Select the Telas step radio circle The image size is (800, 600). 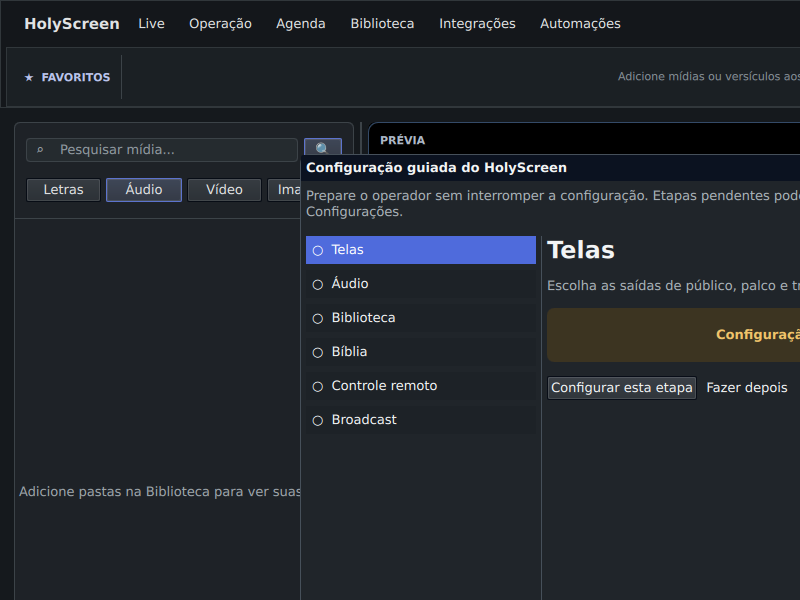(x=318, y=251)
